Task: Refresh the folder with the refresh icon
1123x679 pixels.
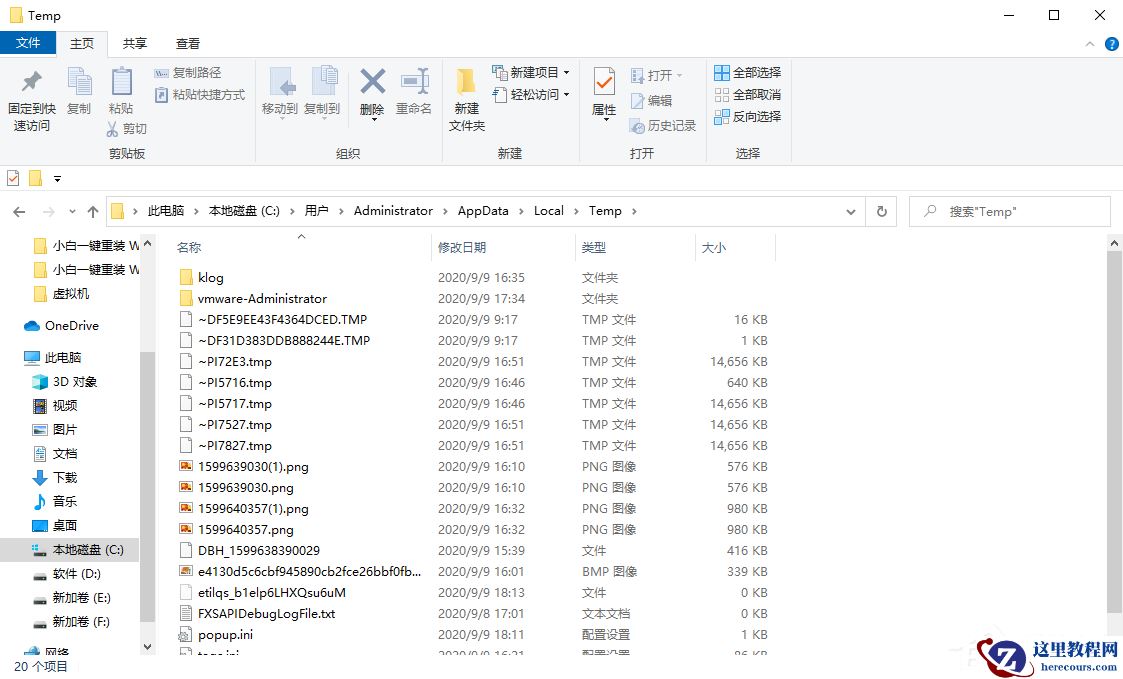Action: pos(881,211)
